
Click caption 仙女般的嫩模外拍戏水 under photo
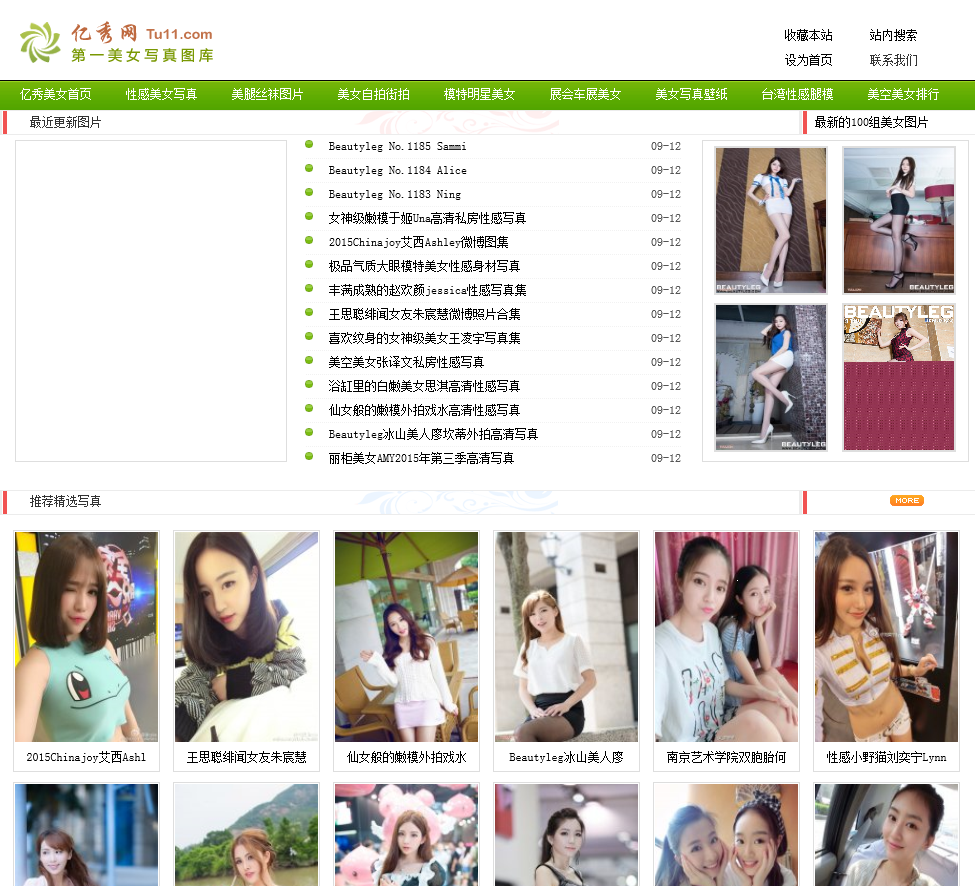tap(407, 757)
